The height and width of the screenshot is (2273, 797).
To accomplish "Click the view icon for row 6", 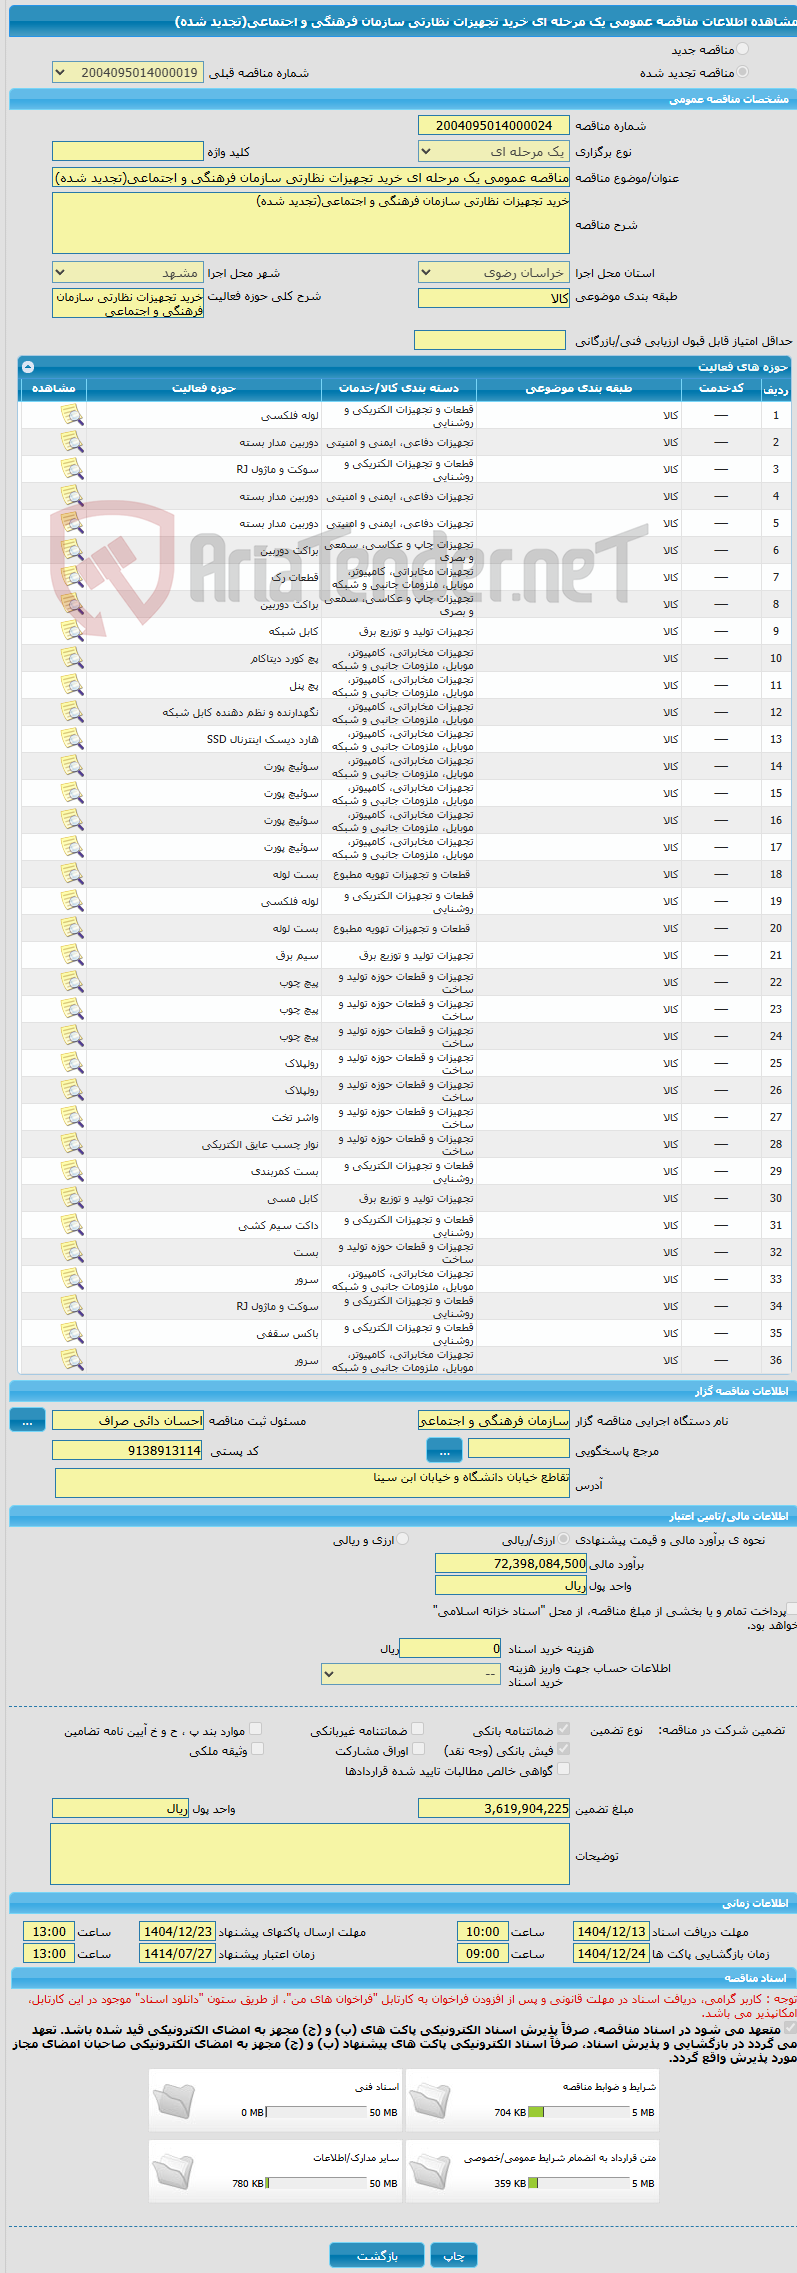I will (x=72, y=550).
